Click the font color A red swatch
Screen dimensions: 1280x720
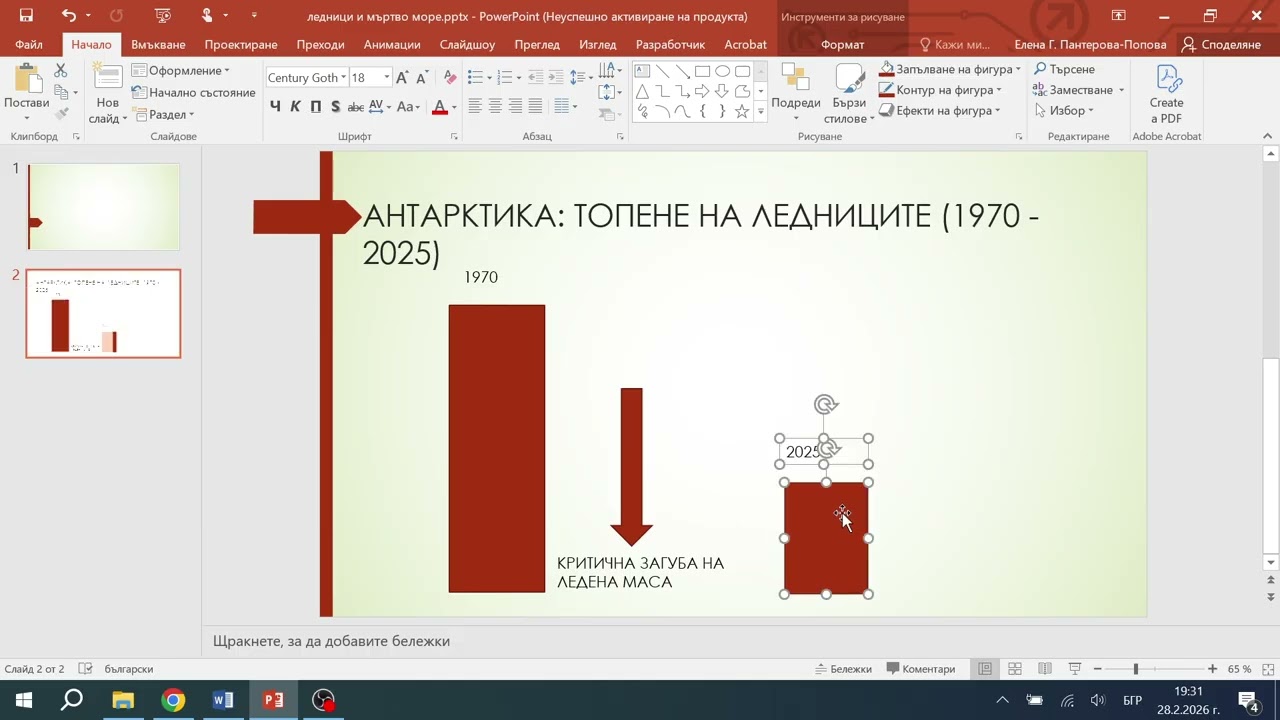pos(439,107)
